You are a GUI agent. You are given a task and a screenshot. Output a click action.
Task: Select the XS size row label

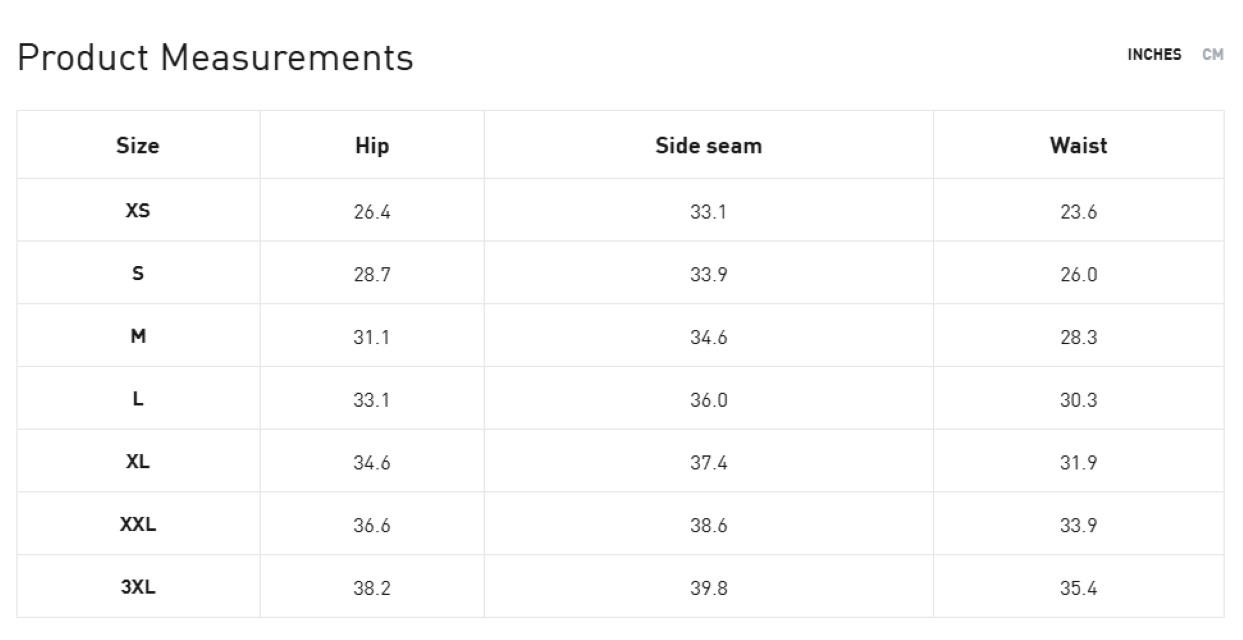pyautogui.click(x=138, y=211)
